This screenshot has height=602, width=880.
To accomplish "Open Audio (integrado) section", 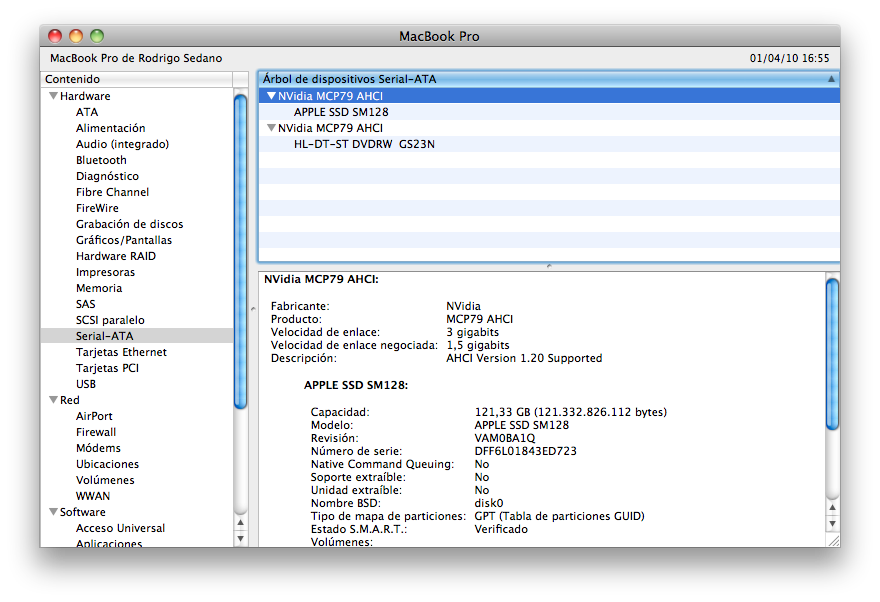I will coord(122,144).
